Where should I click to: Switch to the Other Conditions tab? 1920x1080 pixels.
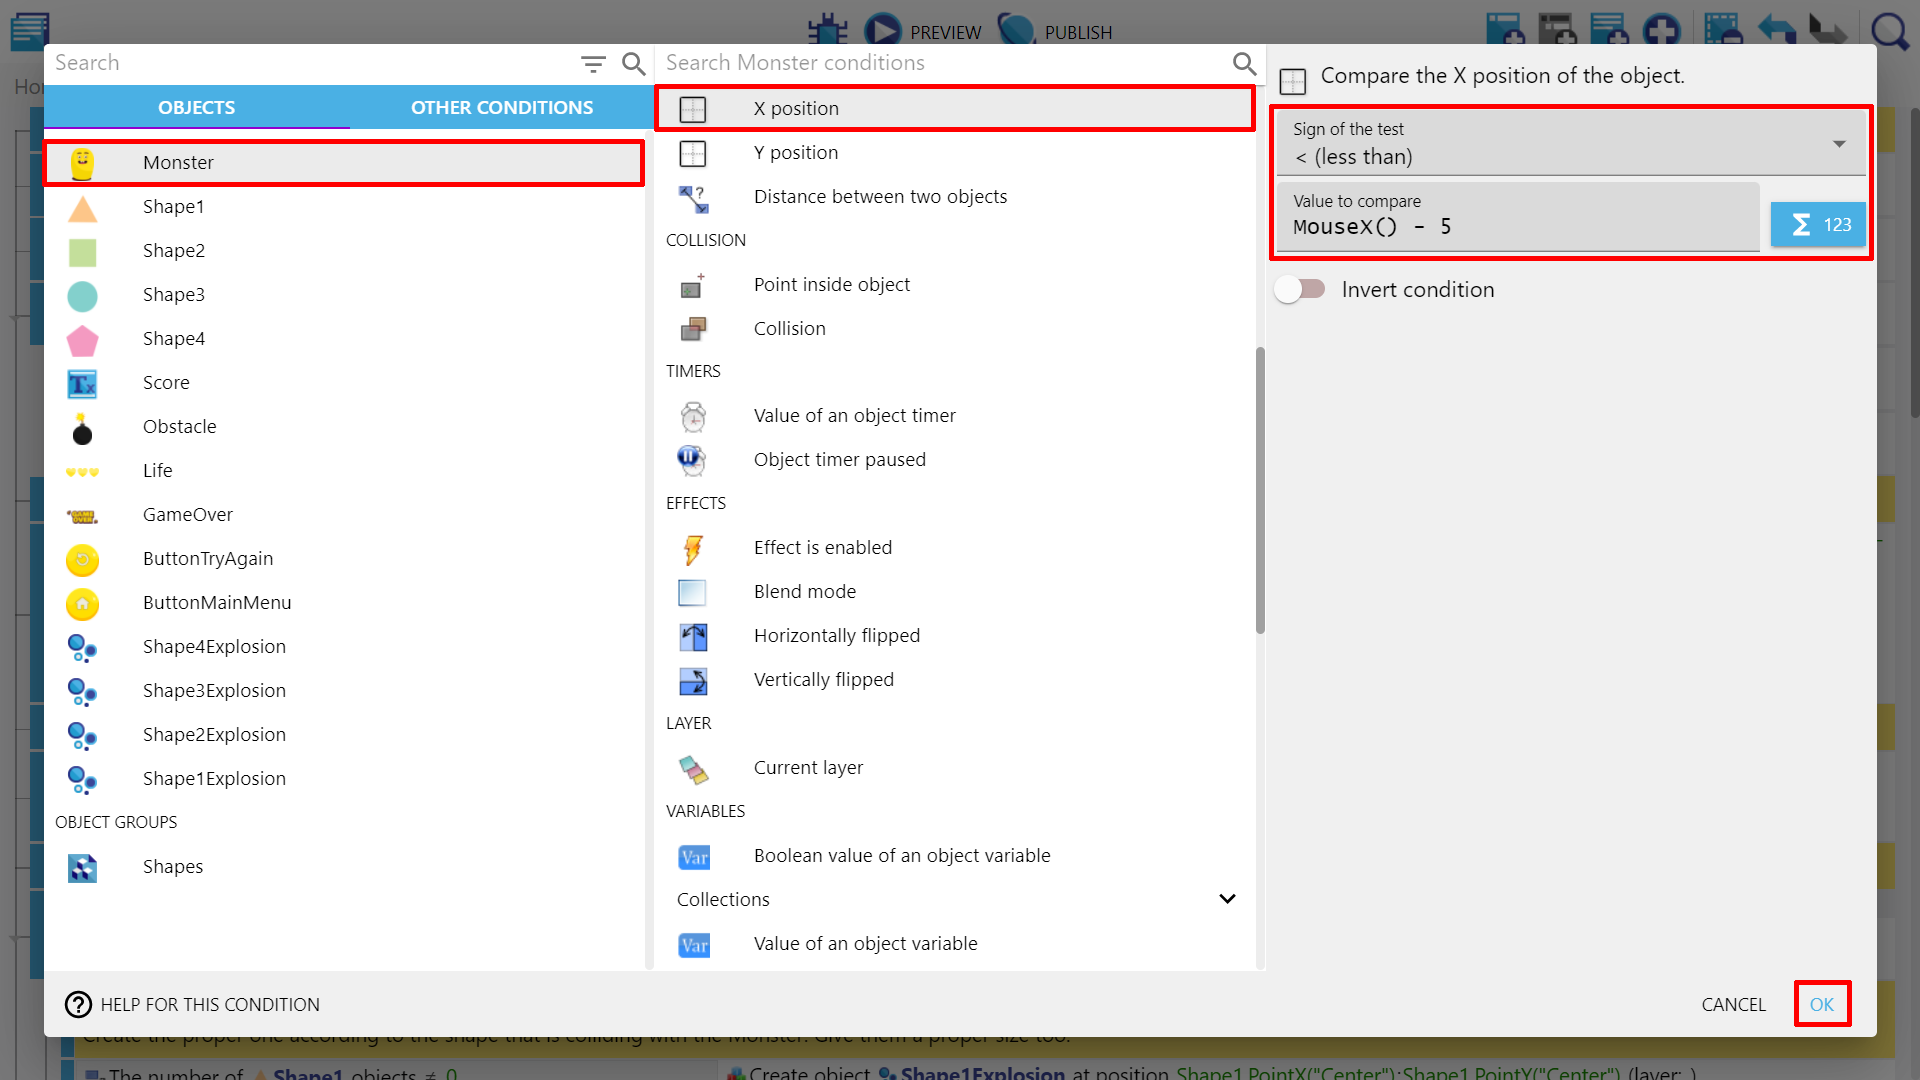501,107
